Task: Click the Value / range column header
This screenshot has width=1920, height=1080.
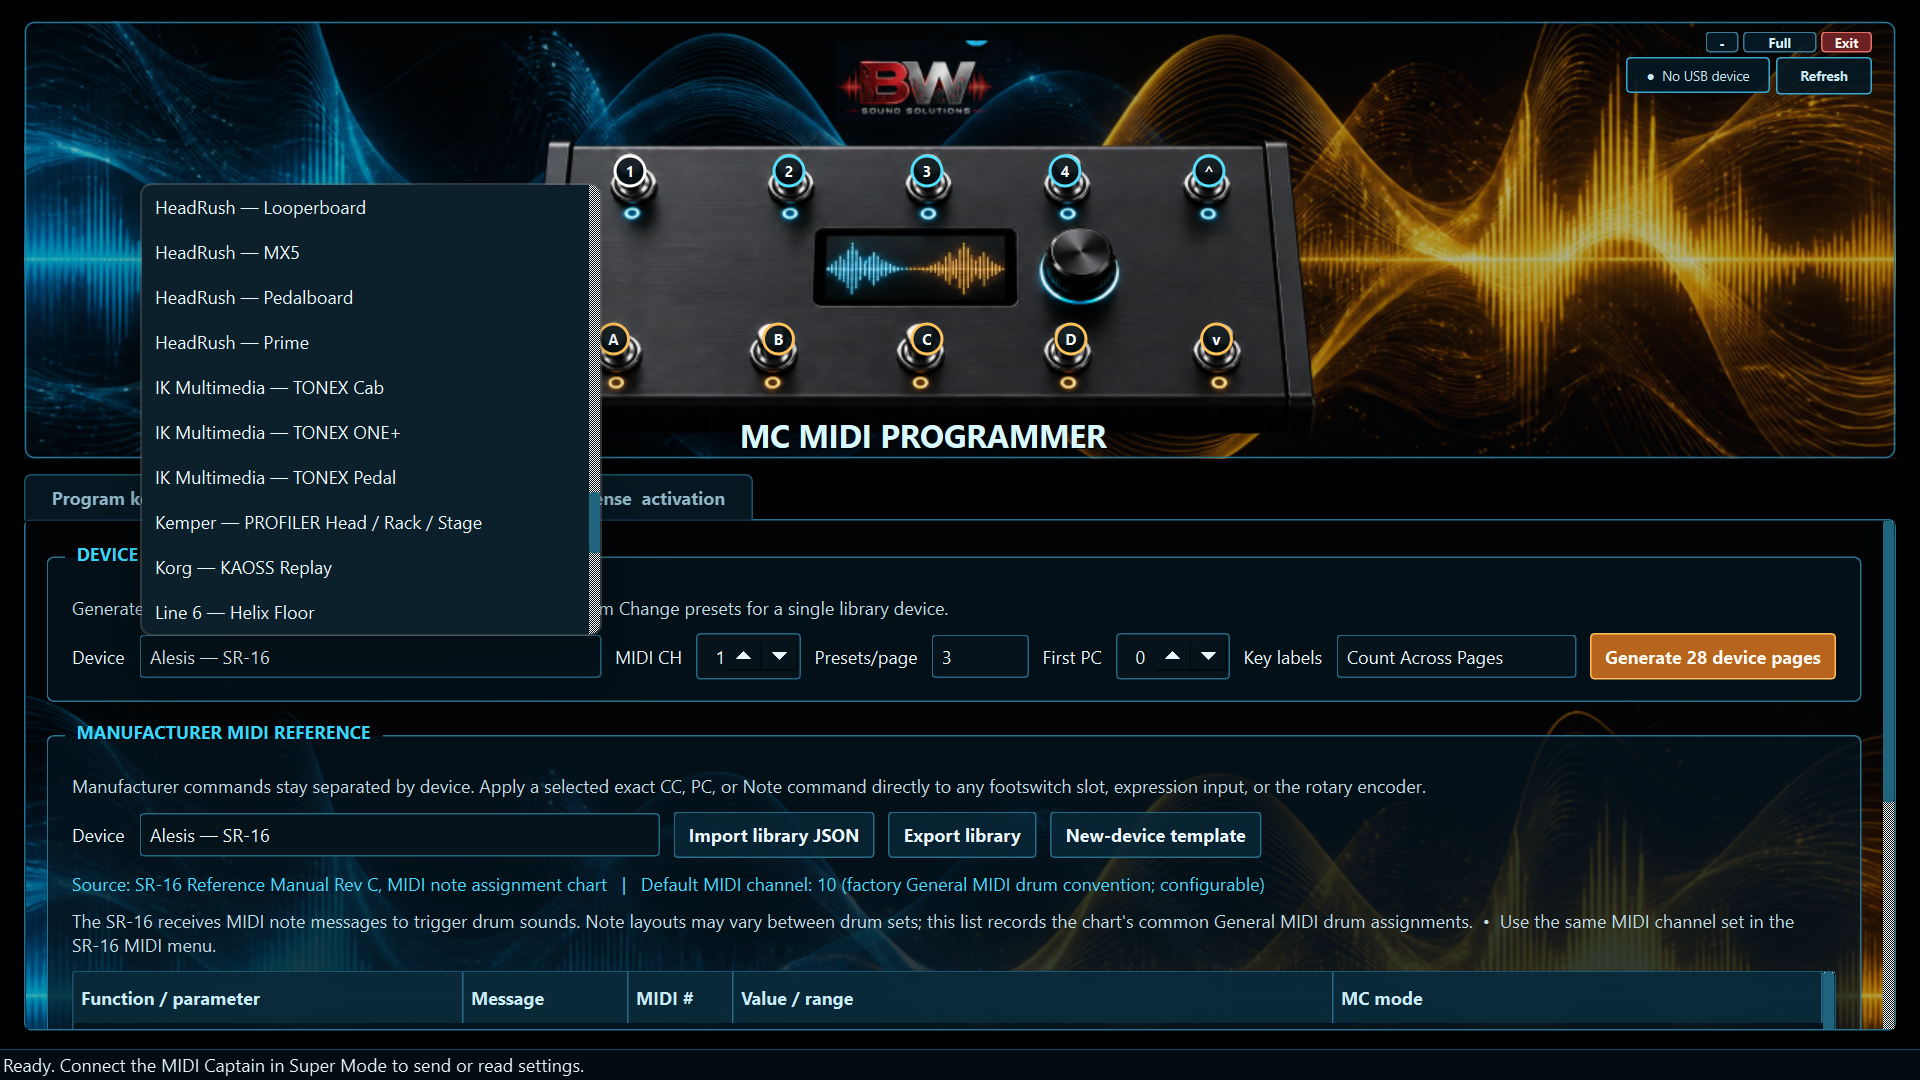Action: tap(1032, 998)
